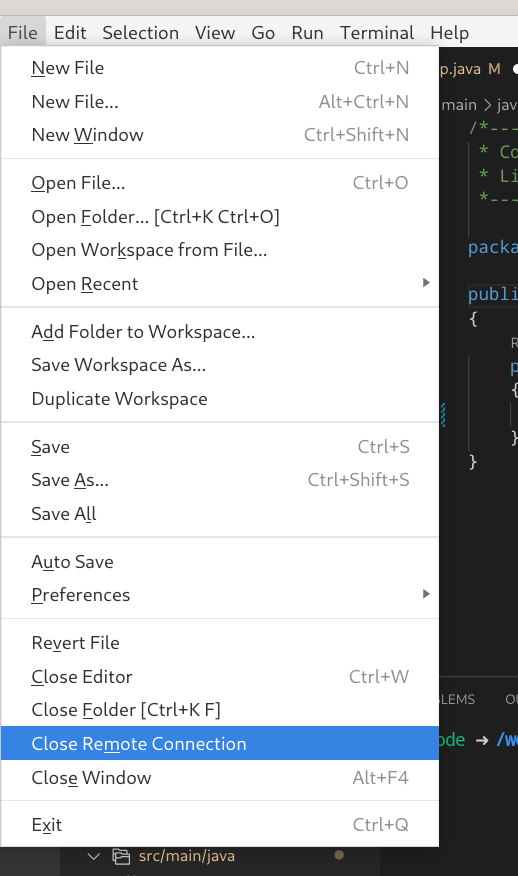518x876 pixels.
Task: Expand the Preferences submenu arrow
Action: (x=426, y=594)
